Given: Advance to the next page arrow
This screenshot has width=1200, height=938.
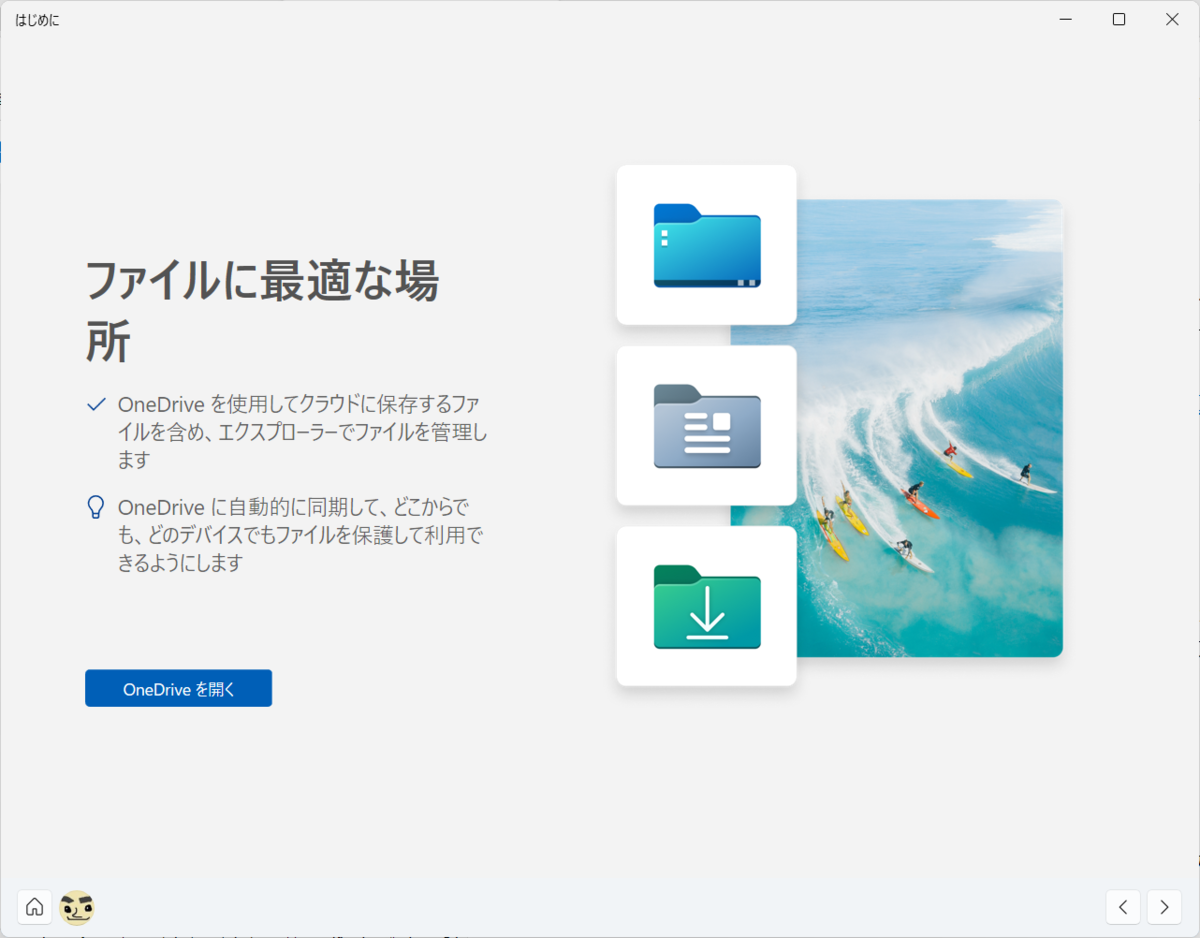Looking at the screenshot, I should 1164,907.
